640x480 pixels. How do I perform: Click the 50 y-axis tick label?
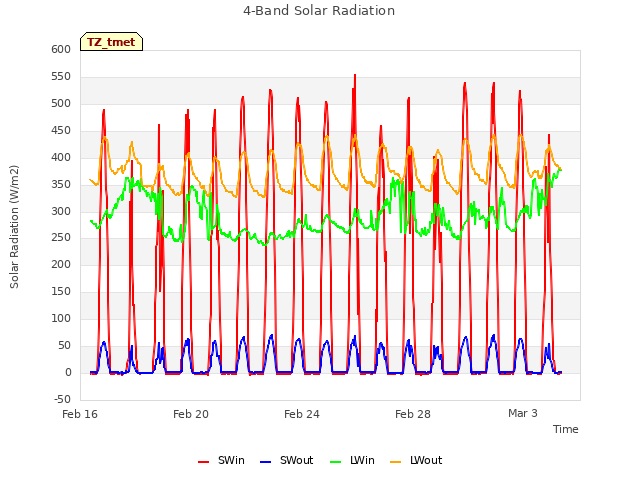click(65, 345)
